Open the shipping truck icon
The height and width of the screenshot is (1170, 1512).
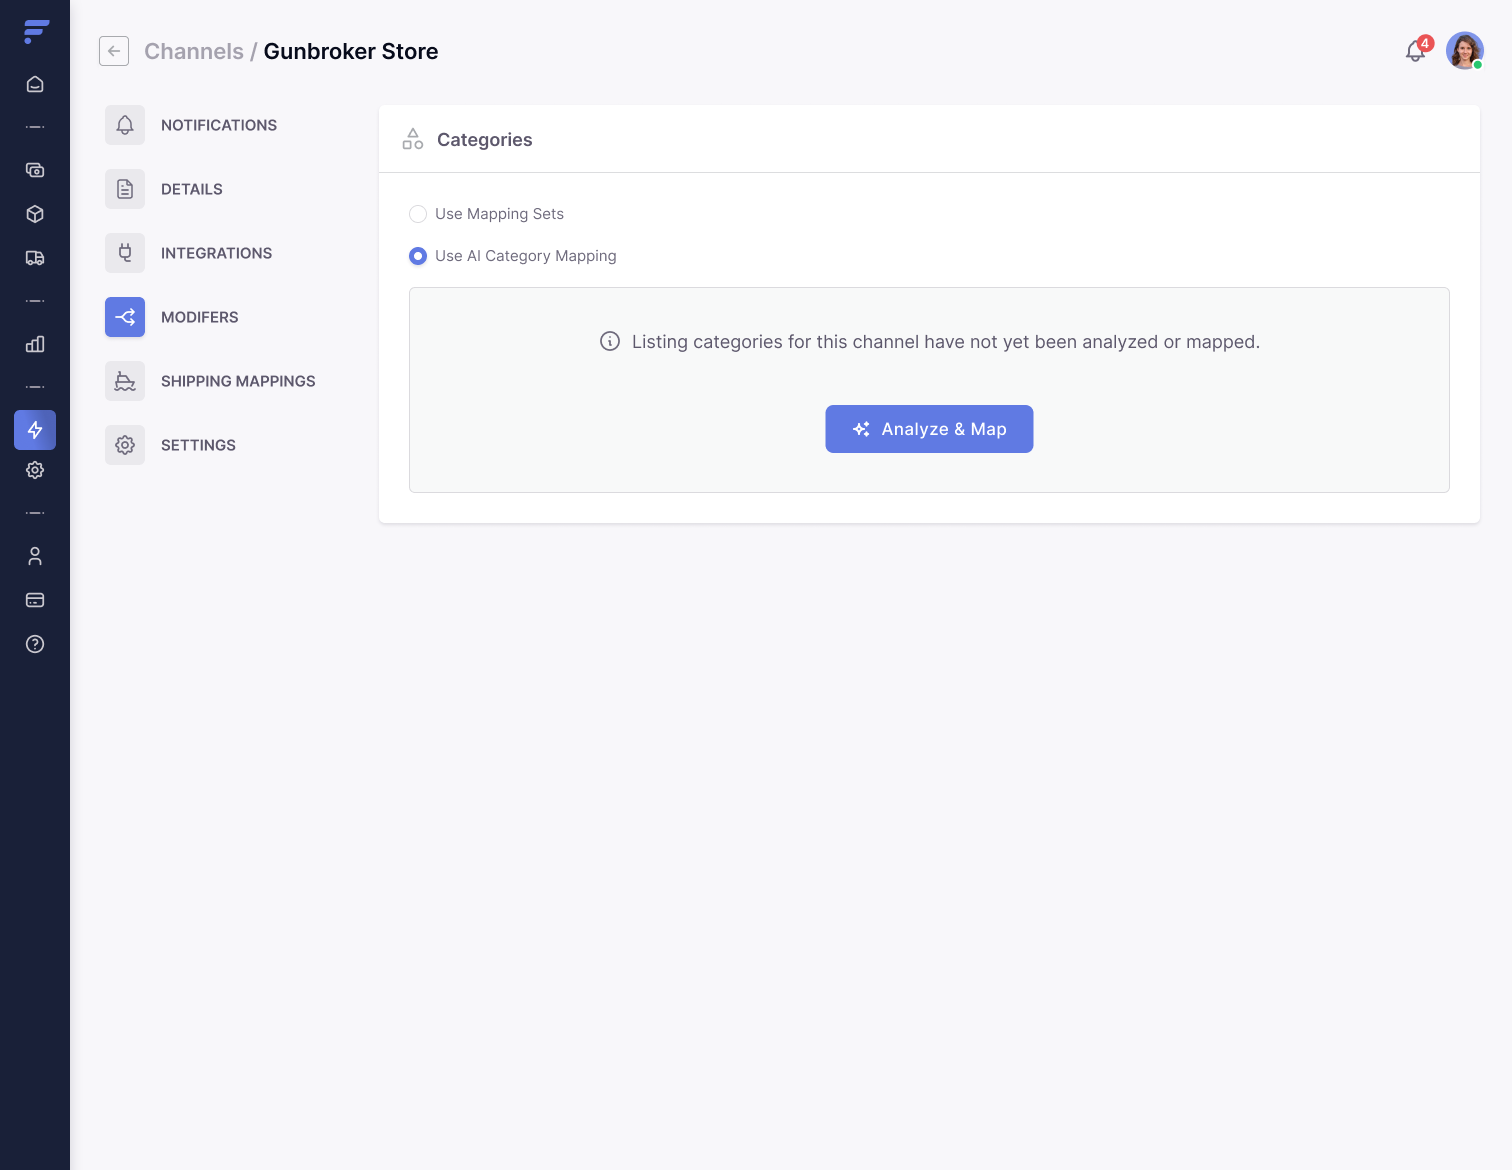pyautogui.click(x=35, y=258)
